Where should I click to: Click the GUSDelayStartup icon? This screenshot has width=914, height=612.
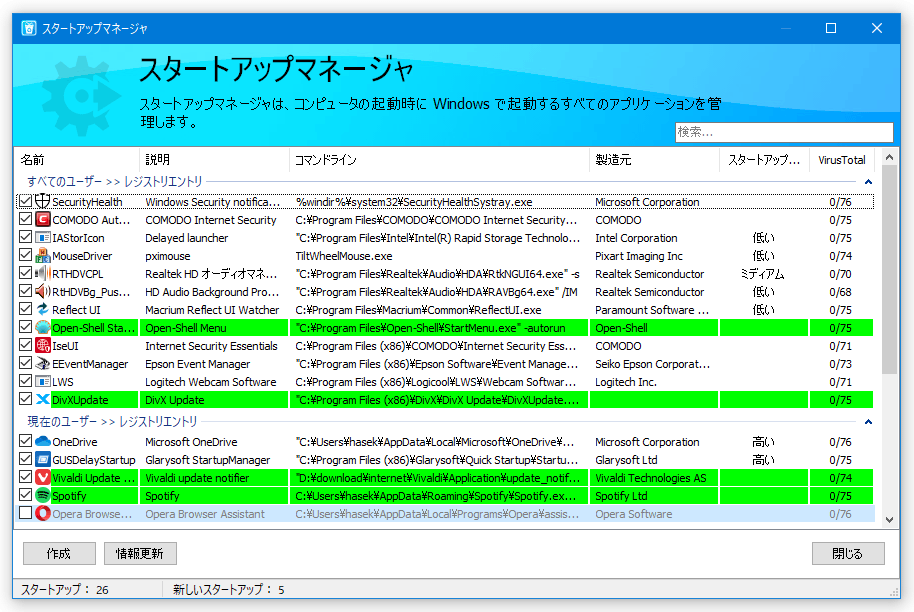point(43,459)
